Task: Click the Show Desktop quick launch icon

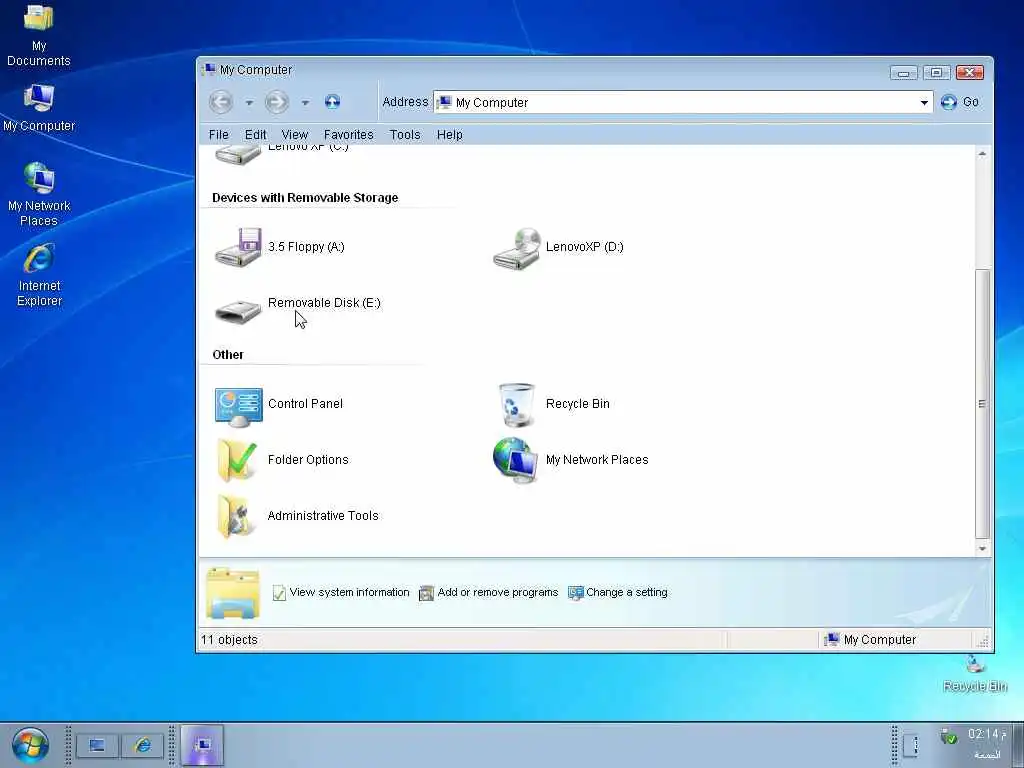Action: tap(97, 745)
